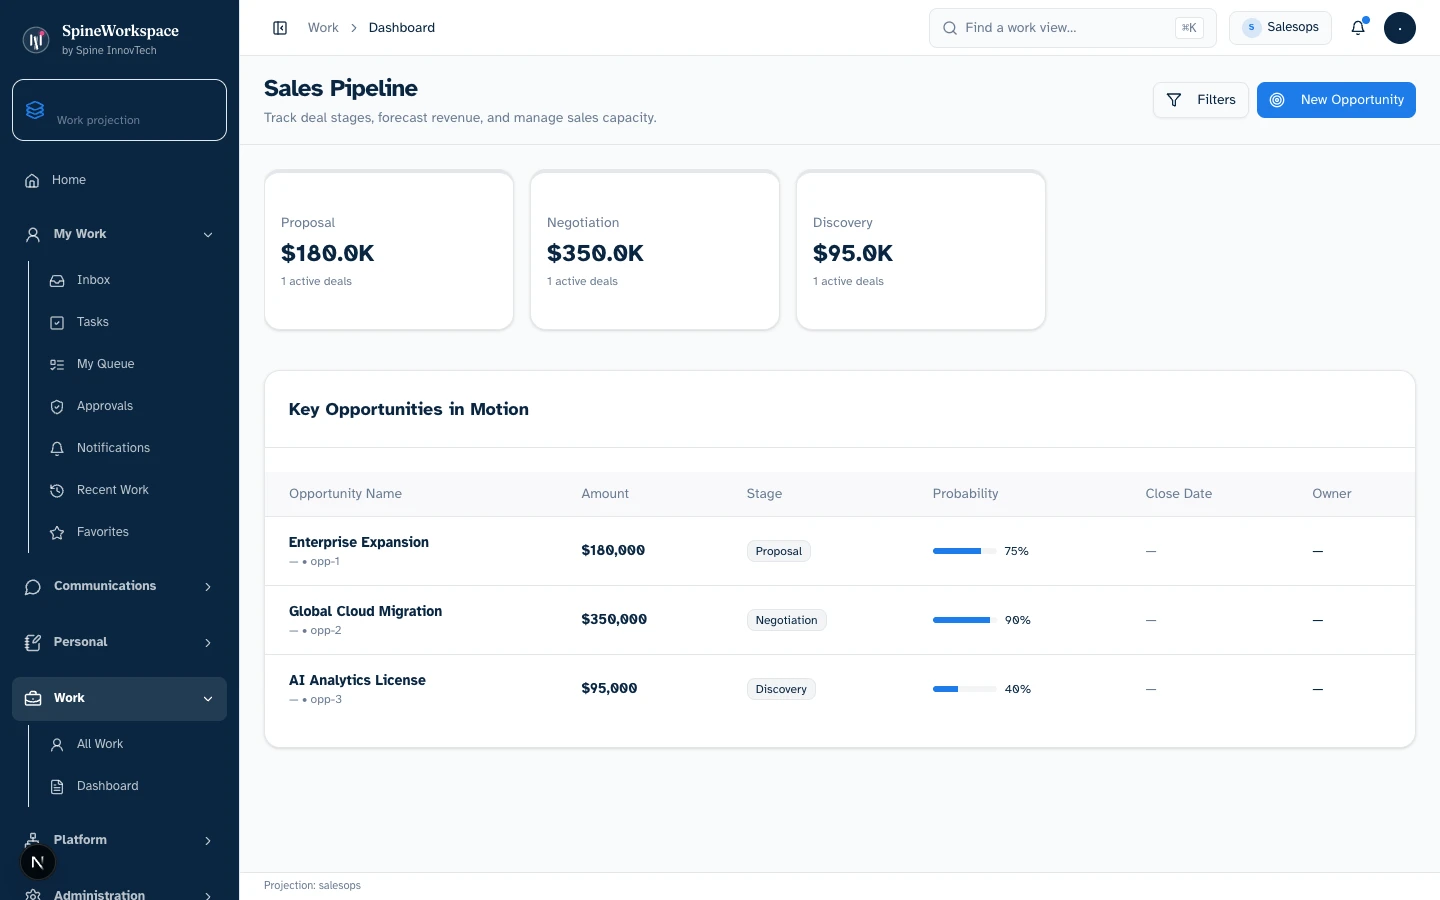Expand the Personal section chevron
Image resolution: width=1440 pixels, height=900 pixels.
coord(208,643)
